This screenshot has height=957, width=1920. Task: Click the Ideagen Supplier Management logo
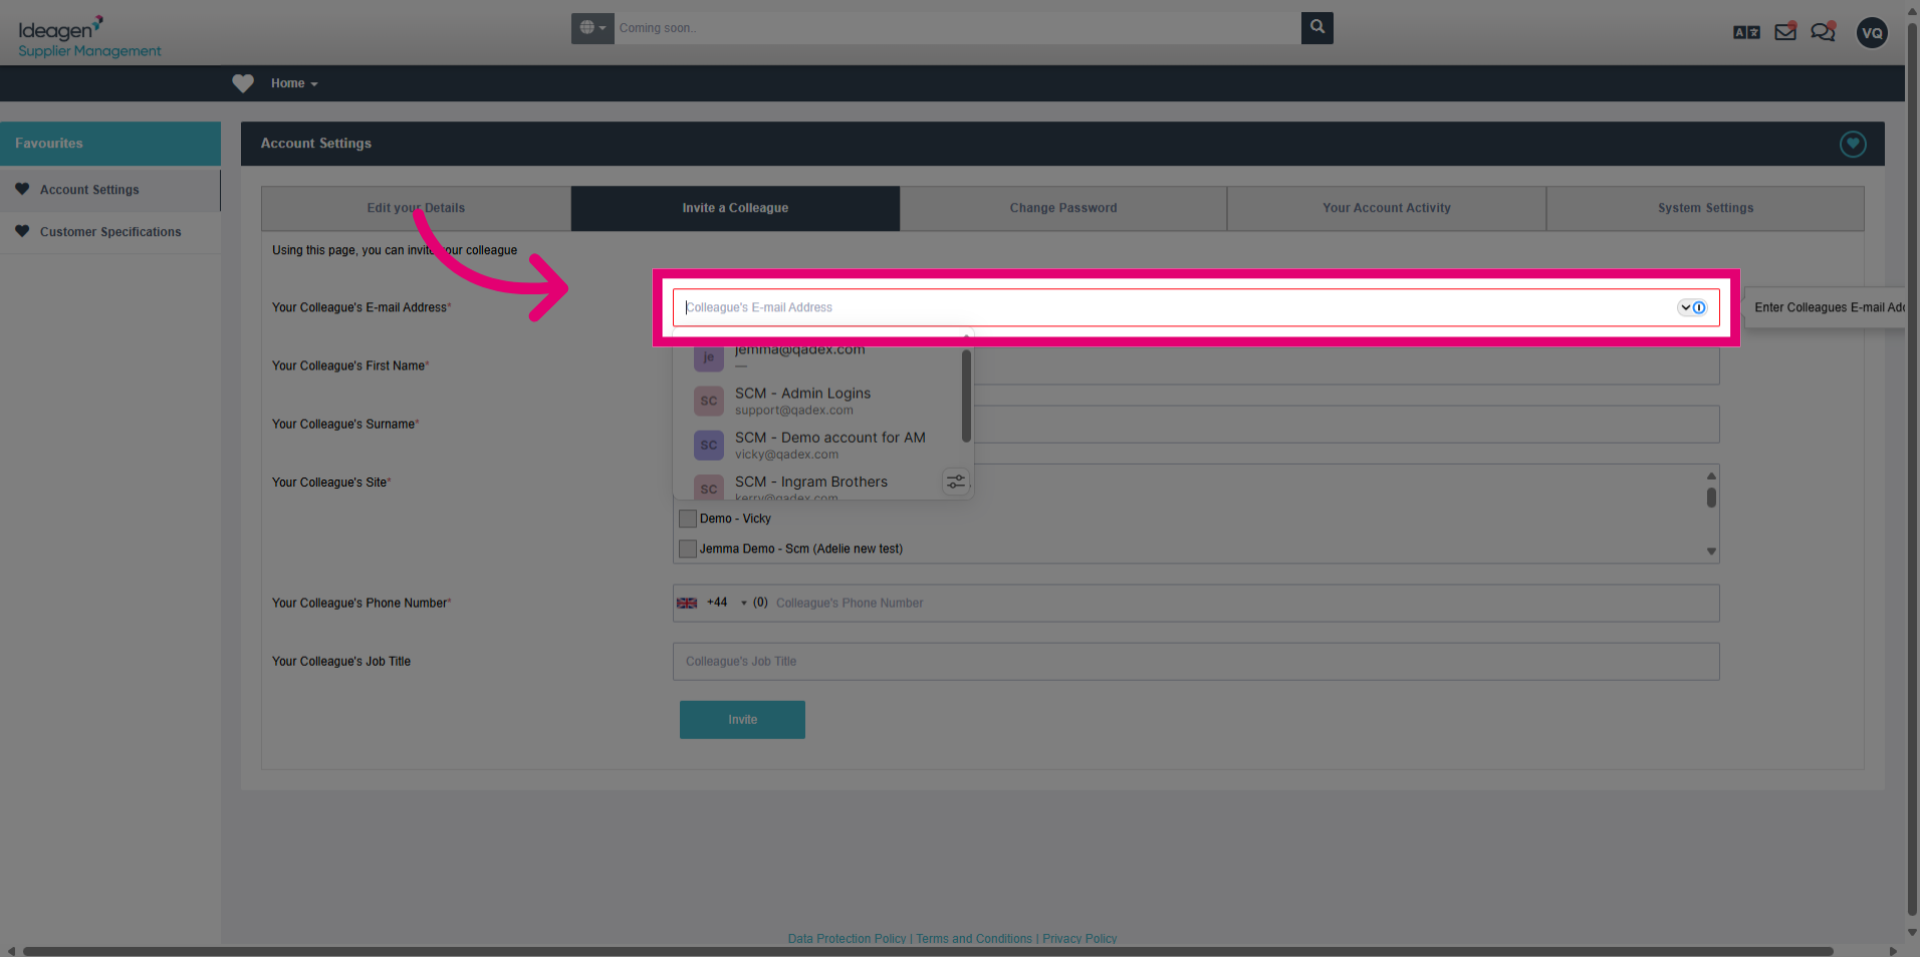coord(89,37)
